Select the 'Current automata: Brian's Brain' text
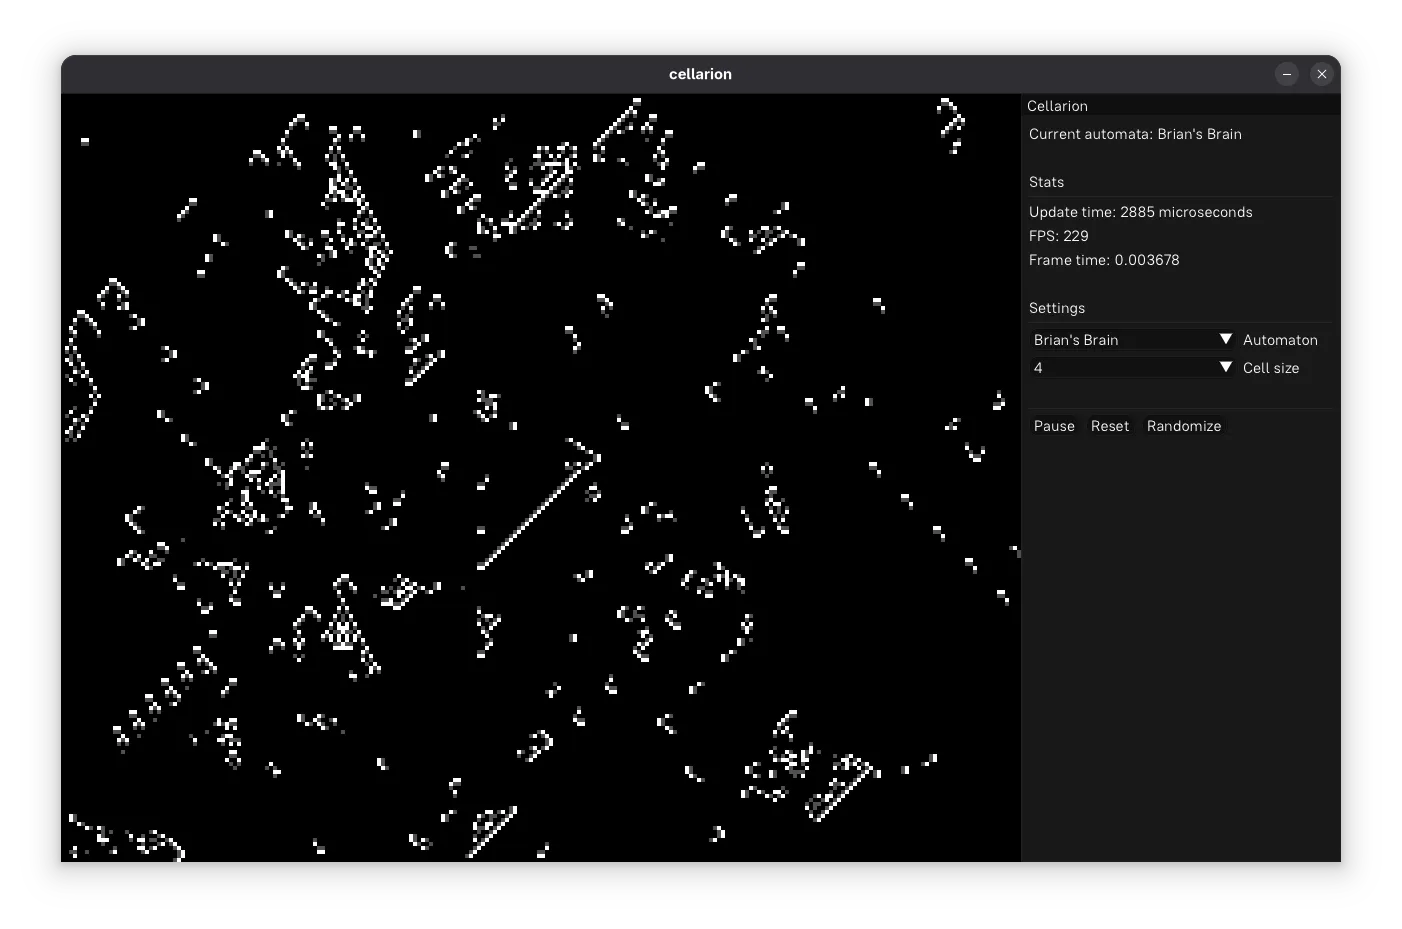The height and width of the screenshot is (929, 1402). 1135,134
